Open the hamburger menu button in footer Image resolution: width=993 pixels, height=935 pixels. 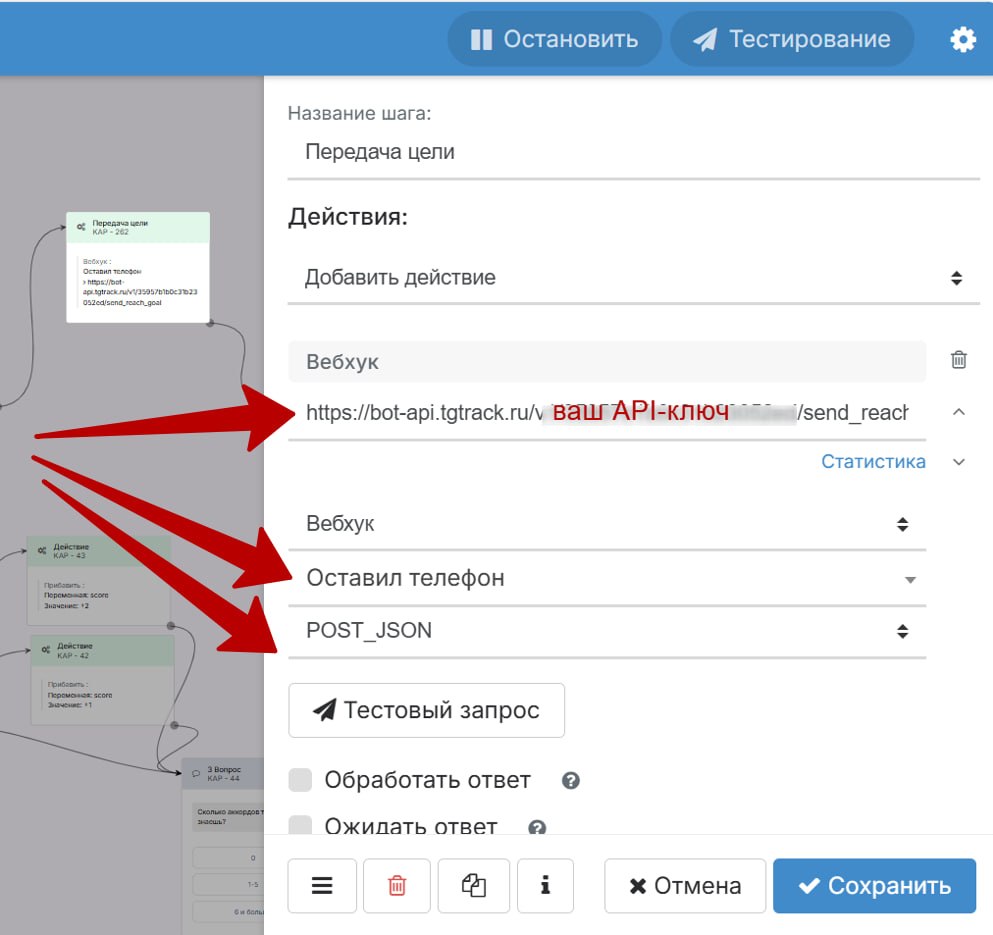pyautogui.click(x=322, y=886)
